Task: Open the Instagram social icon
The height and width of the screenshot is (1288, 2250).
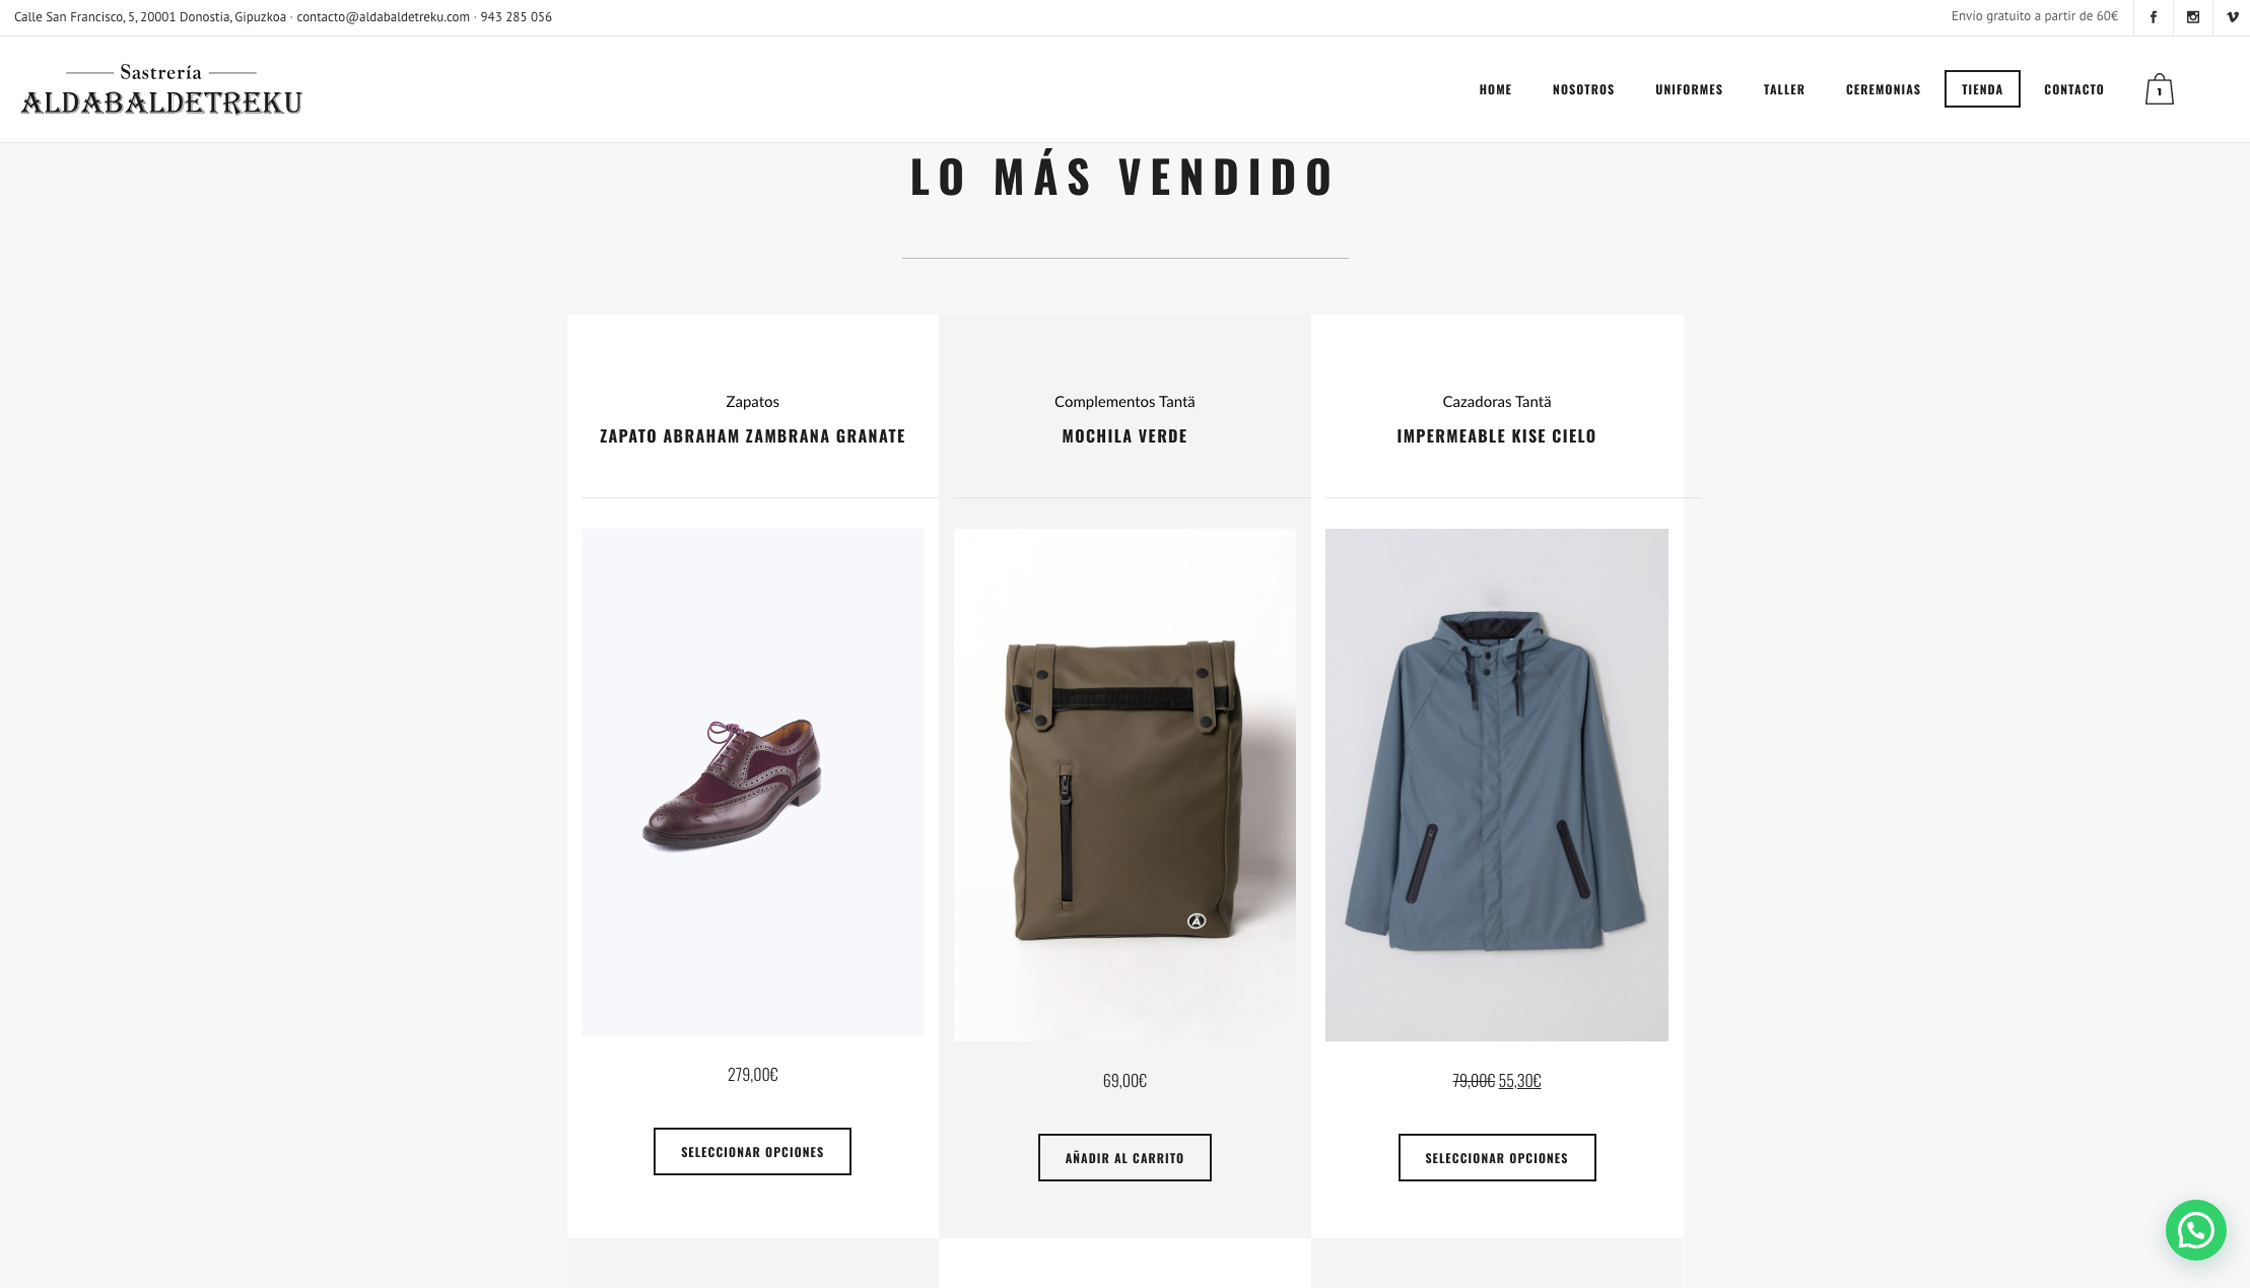Action: point(2192,17)
